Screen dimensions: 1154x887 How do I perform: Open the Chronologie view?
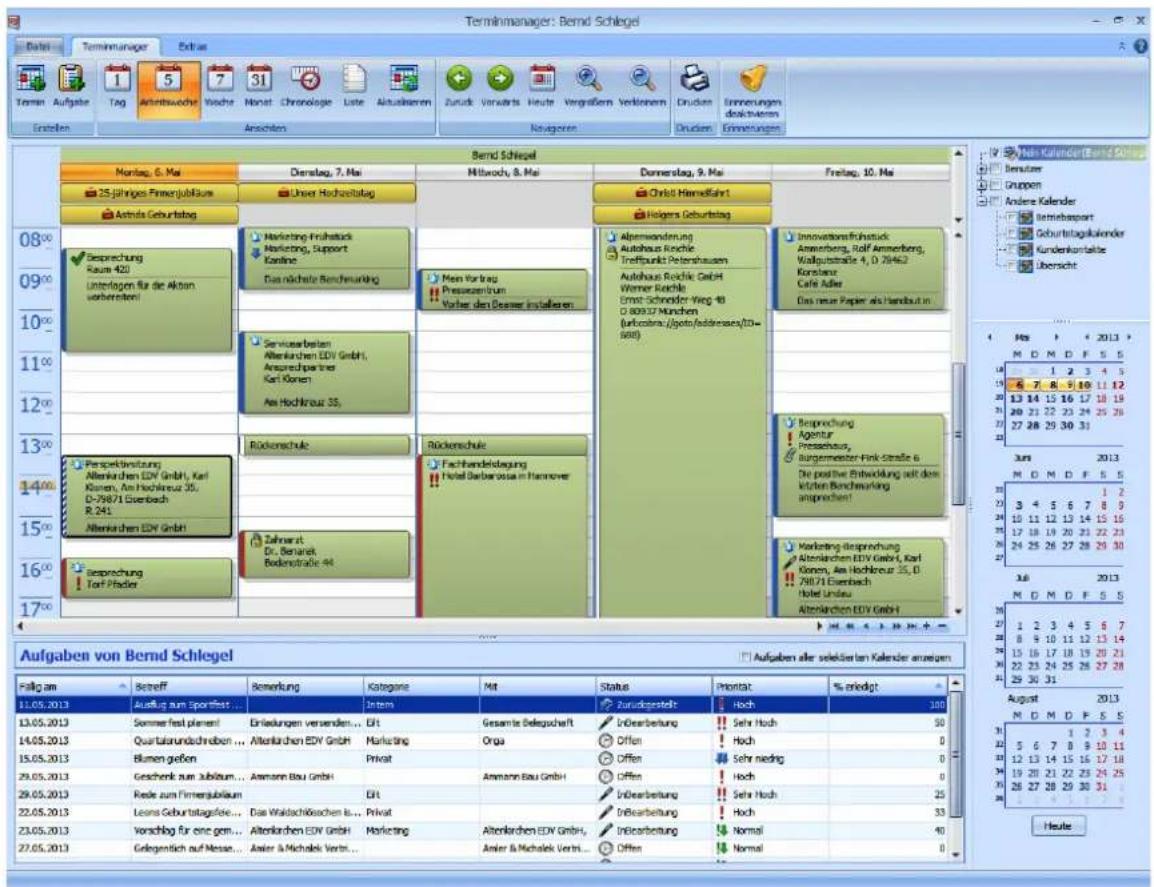click(306, 87)
